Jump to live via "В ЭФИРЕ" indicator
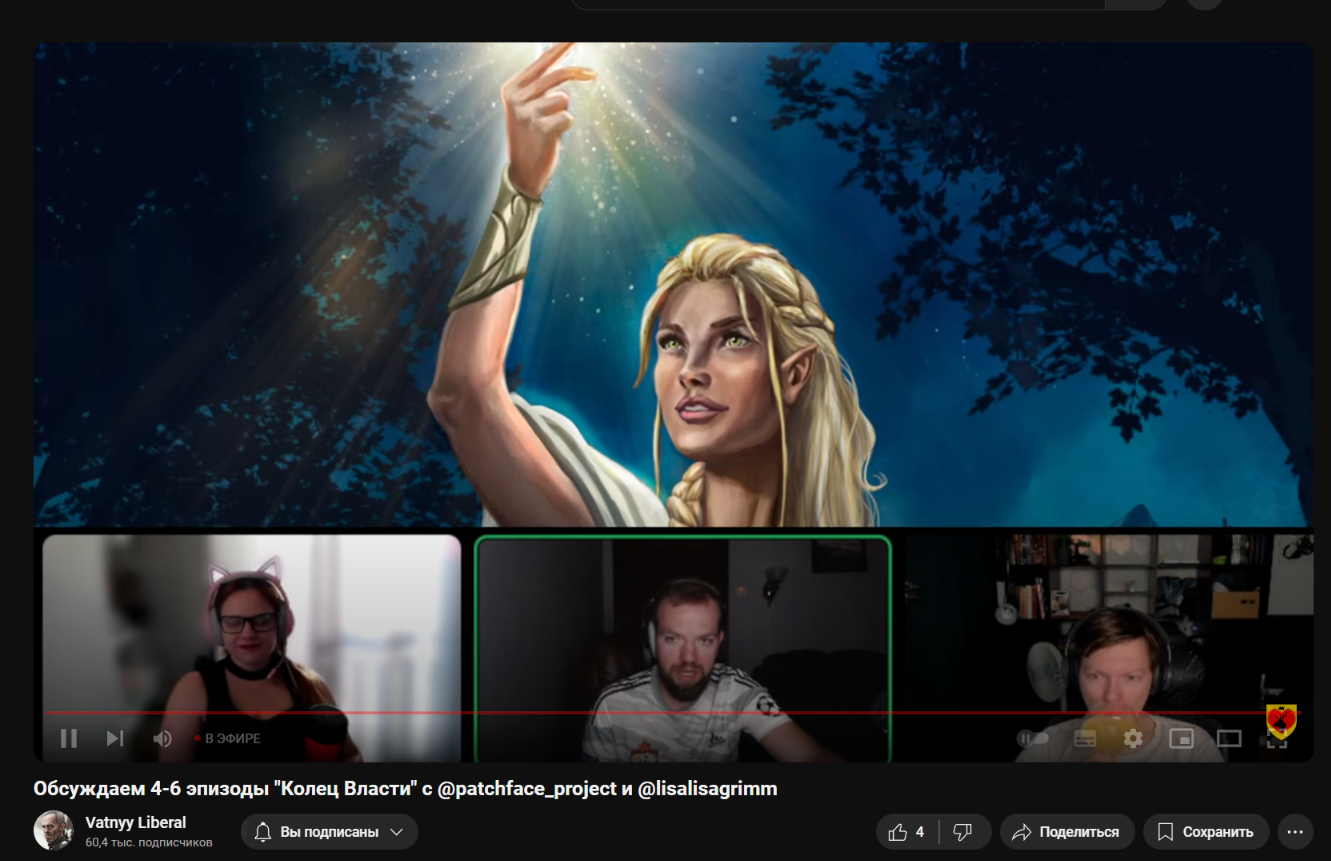 click(x=228, y=739)
